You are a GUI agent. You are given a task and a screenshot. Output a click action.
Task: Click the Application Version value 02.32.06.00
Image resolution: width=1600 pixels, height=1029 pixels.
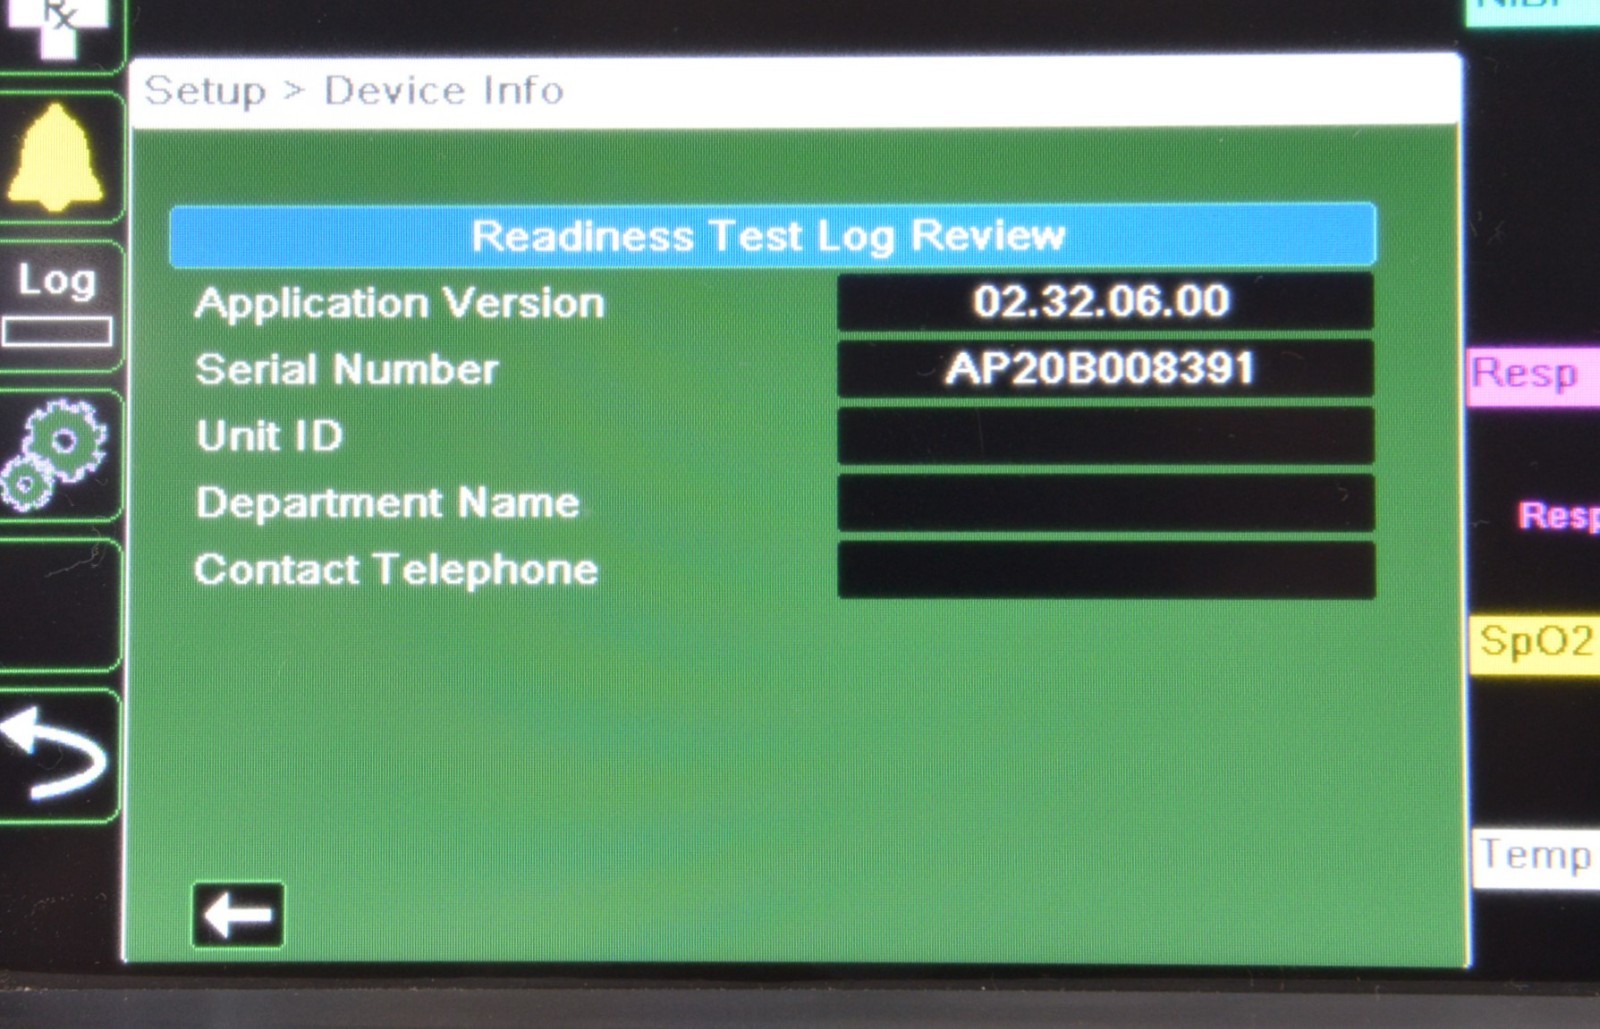click(1104, 302)
